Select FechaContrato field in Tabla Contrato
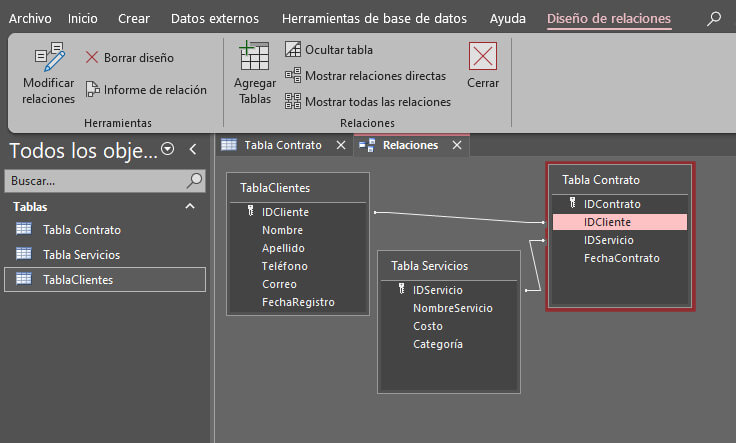 tap(621, 258)
